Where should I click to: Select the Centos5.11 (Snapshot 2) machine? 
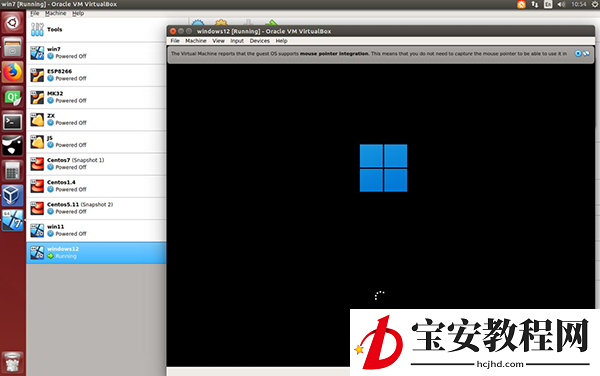click(96, 208)
